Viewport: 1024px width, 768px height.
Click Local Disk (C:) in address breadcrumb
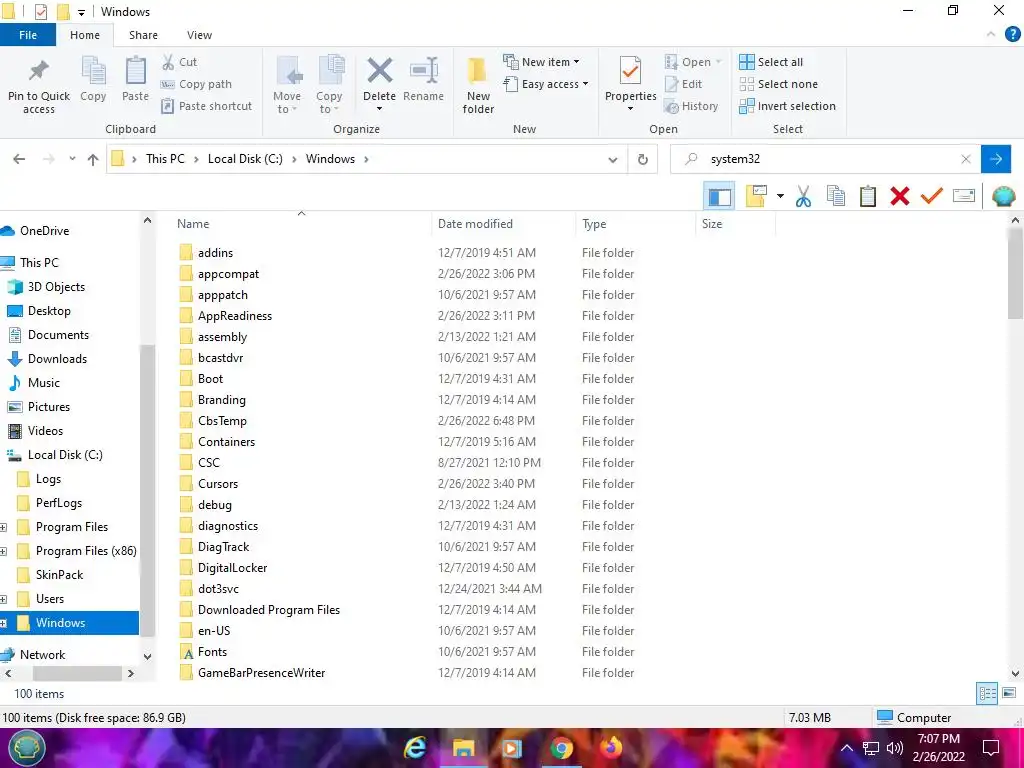click(x=245, y=159)
